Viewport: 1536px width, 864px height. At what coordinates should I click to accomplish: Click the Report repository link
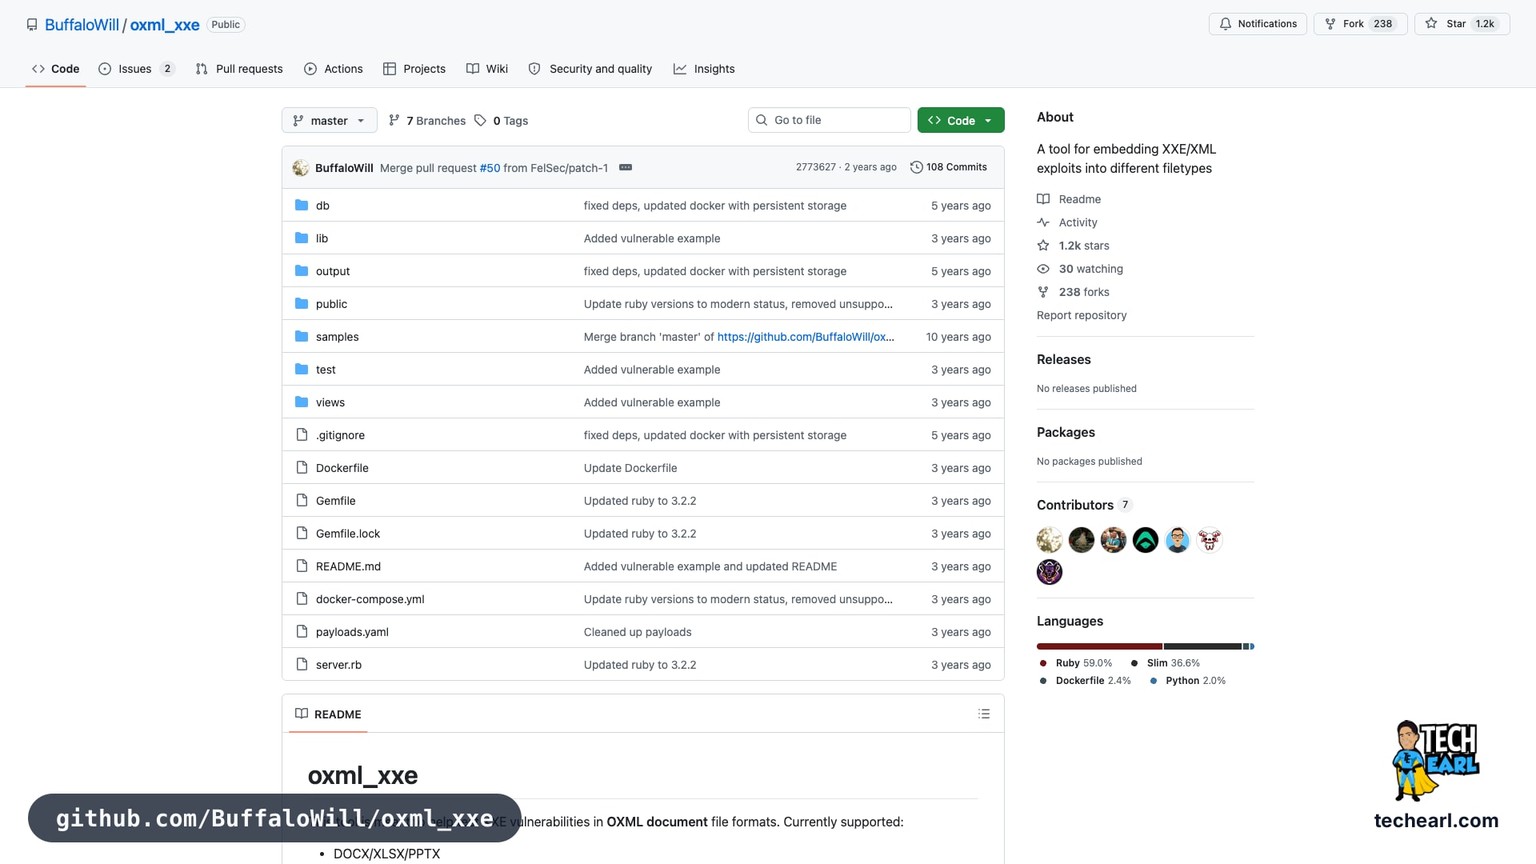[x=1082, y=315]
